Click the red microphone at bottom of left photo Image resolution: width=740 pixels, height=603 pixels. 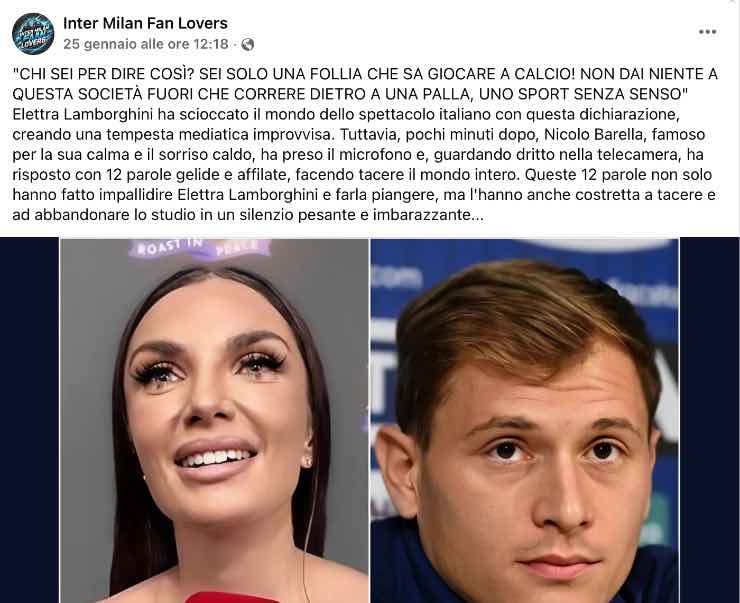[230, 597]
